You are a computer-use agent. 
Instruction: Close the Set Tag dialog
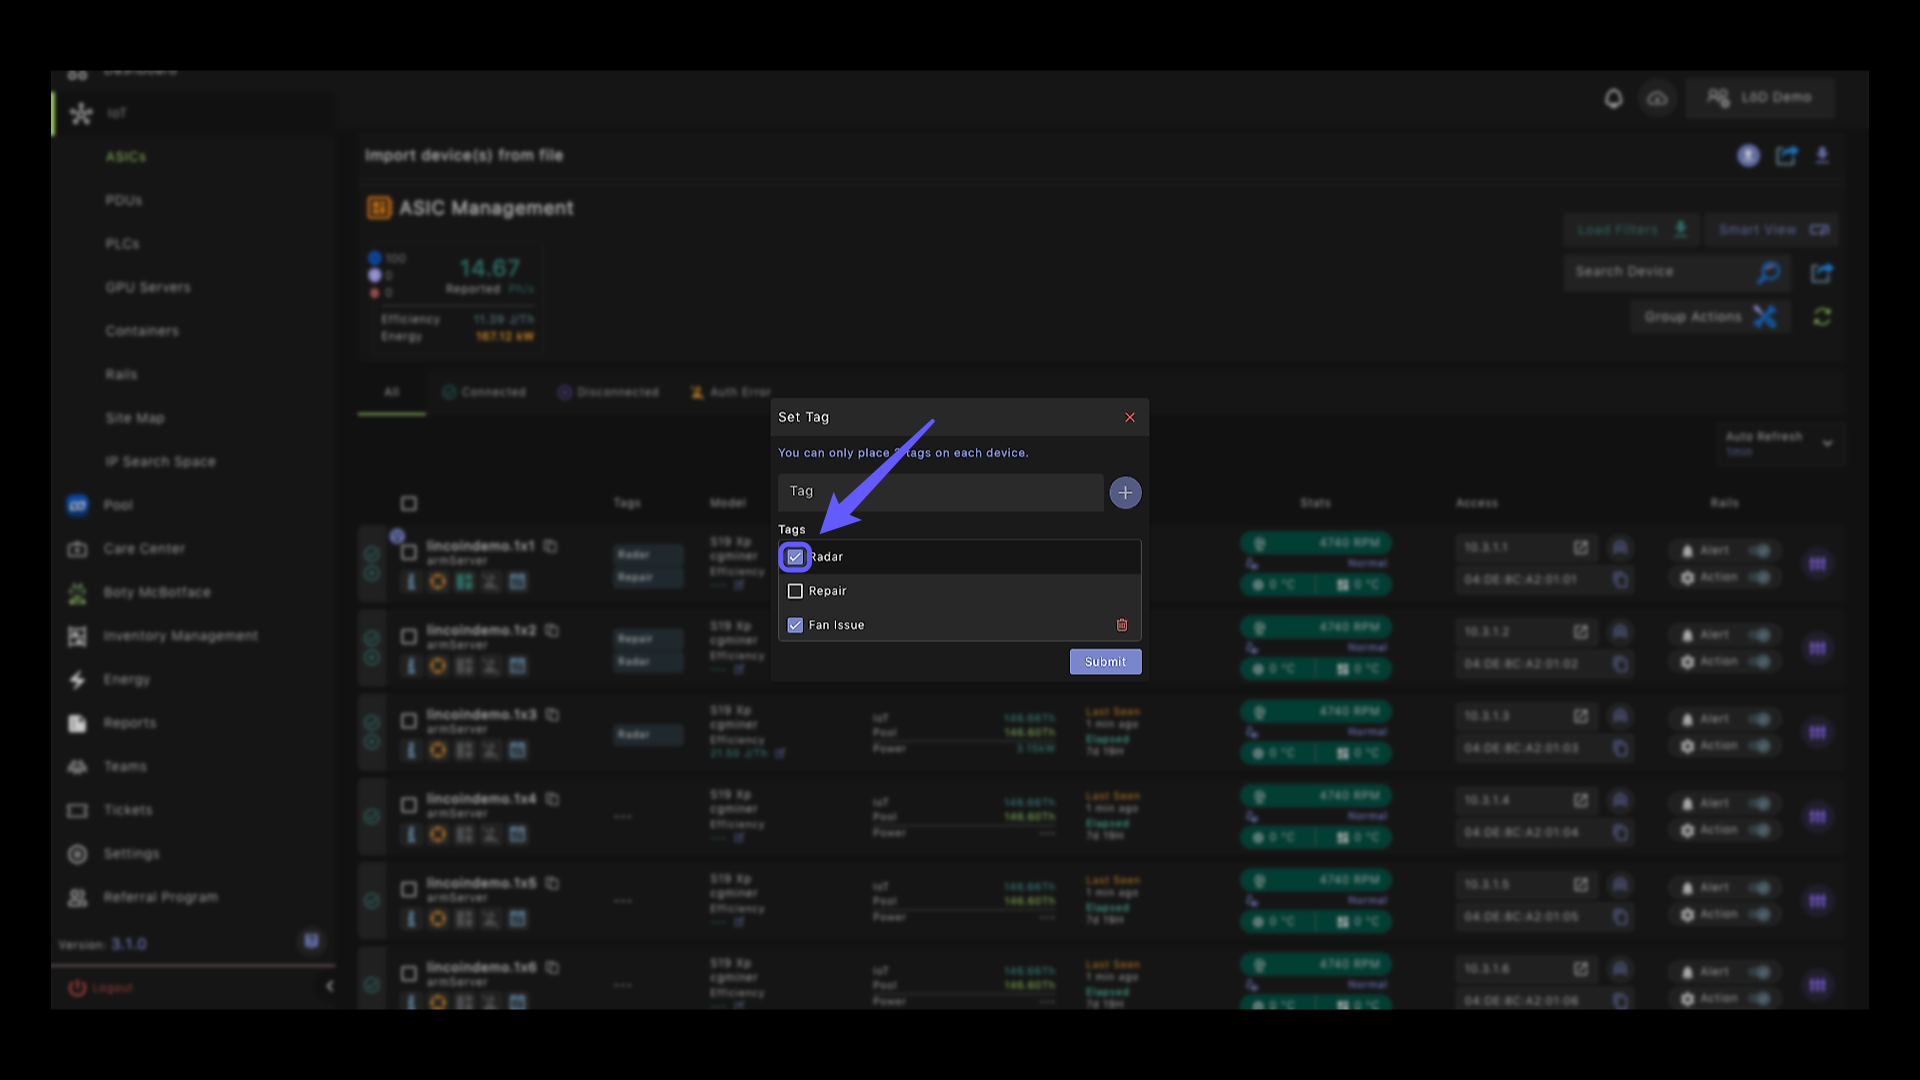coord(1130,417)
